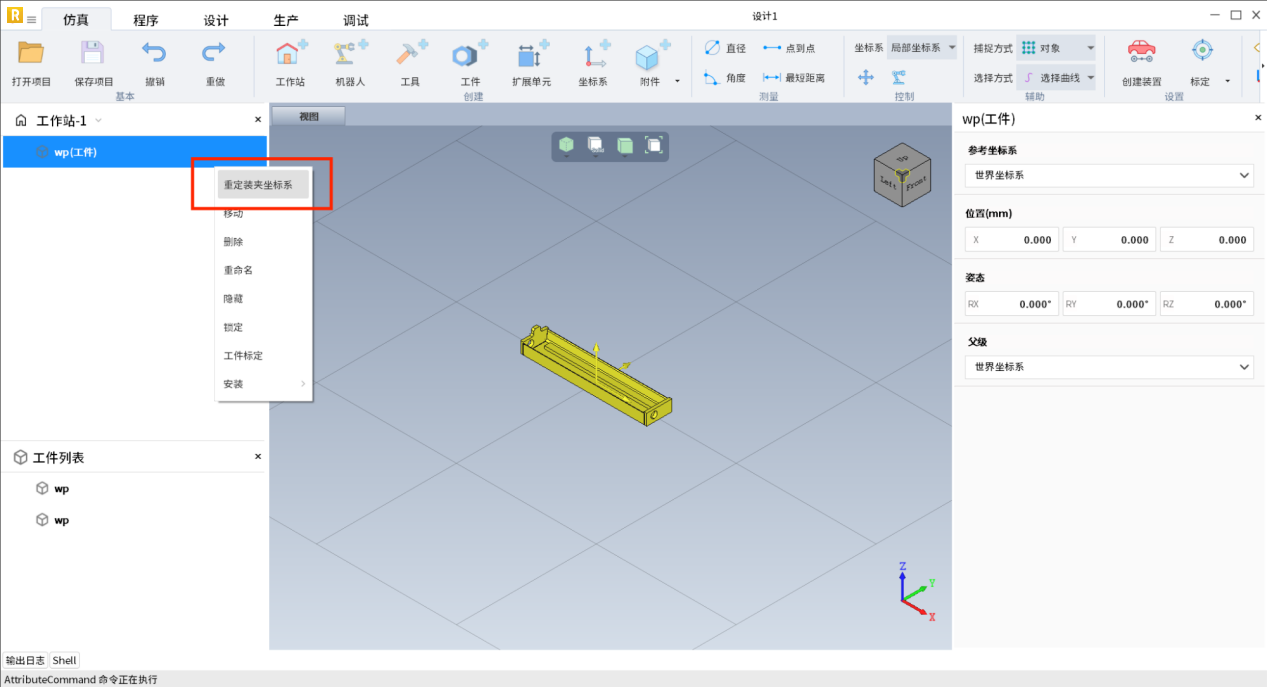Click the 打开项目 folder icon

31,54
